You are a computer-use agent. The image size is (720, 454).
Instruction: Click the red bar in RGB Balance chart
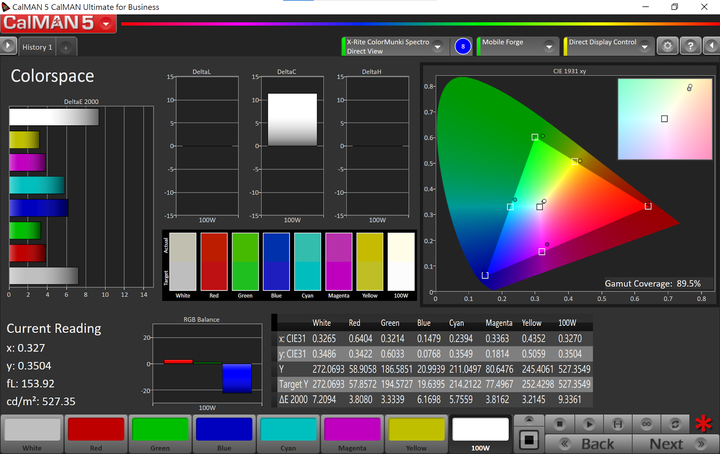178,362
